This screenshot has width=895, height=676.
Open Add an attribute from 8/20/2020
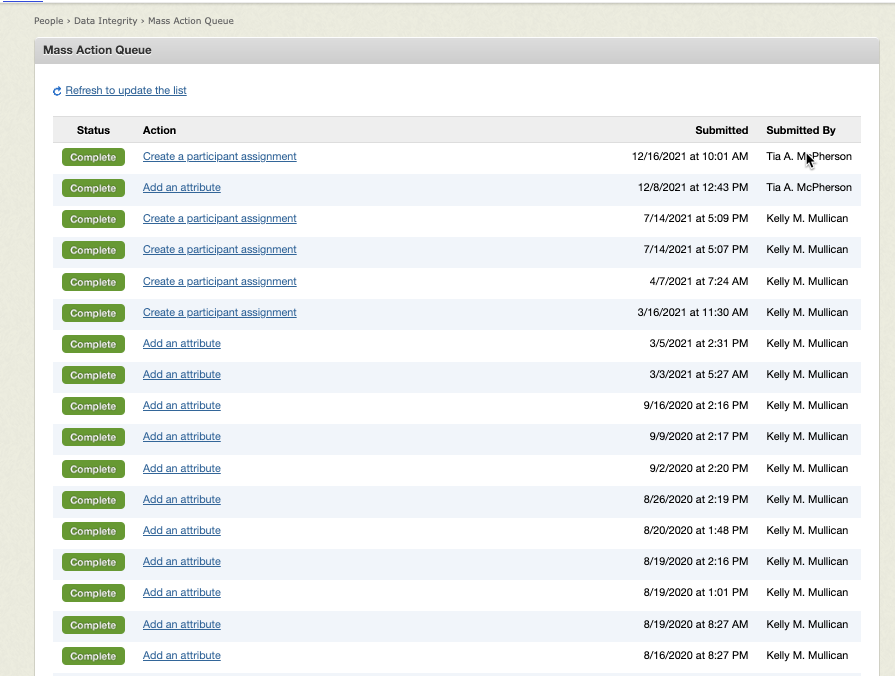tap(182, 530)
